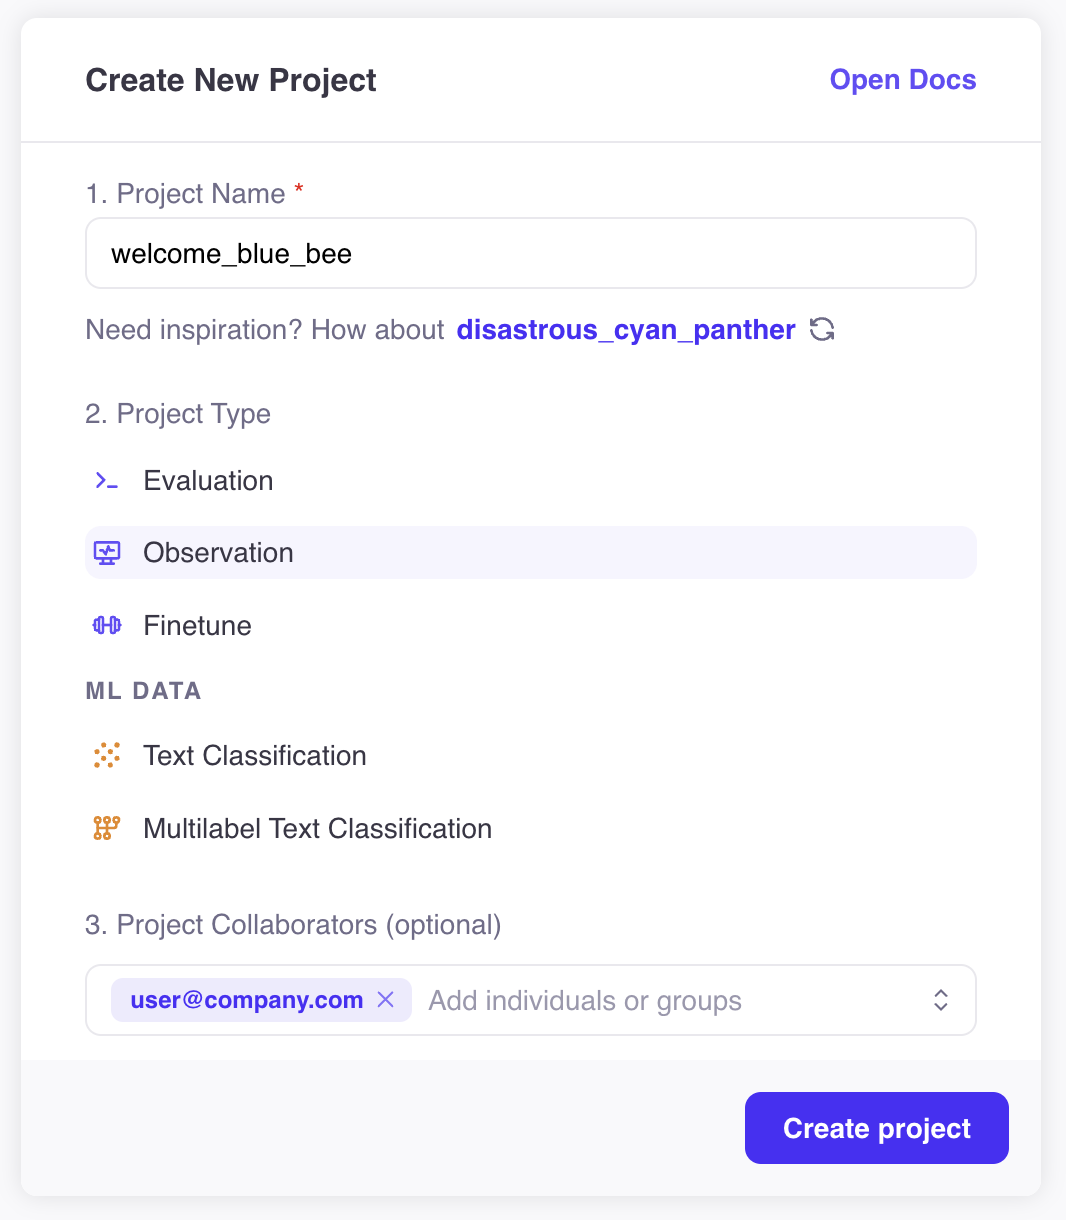Select the Evaluation project type
Viewport: 1066px width, 1220px height.
tap(531, 481)
